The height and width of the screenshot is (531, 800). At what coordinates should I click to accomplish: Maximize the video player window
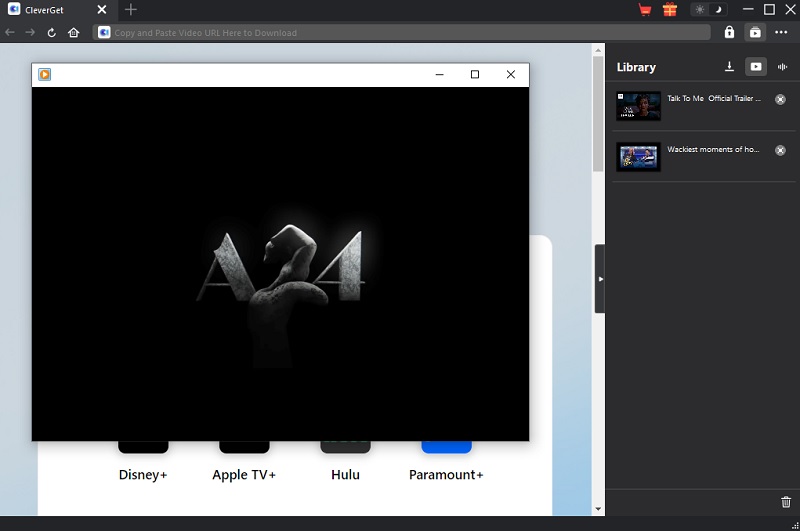(x=474, y=74)
